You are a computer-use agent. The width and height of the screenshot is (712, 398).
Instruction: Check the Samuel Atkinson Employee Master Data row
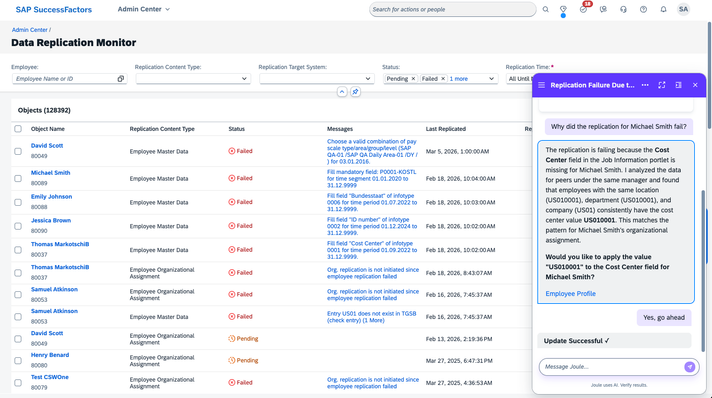(x=18, y=317)
